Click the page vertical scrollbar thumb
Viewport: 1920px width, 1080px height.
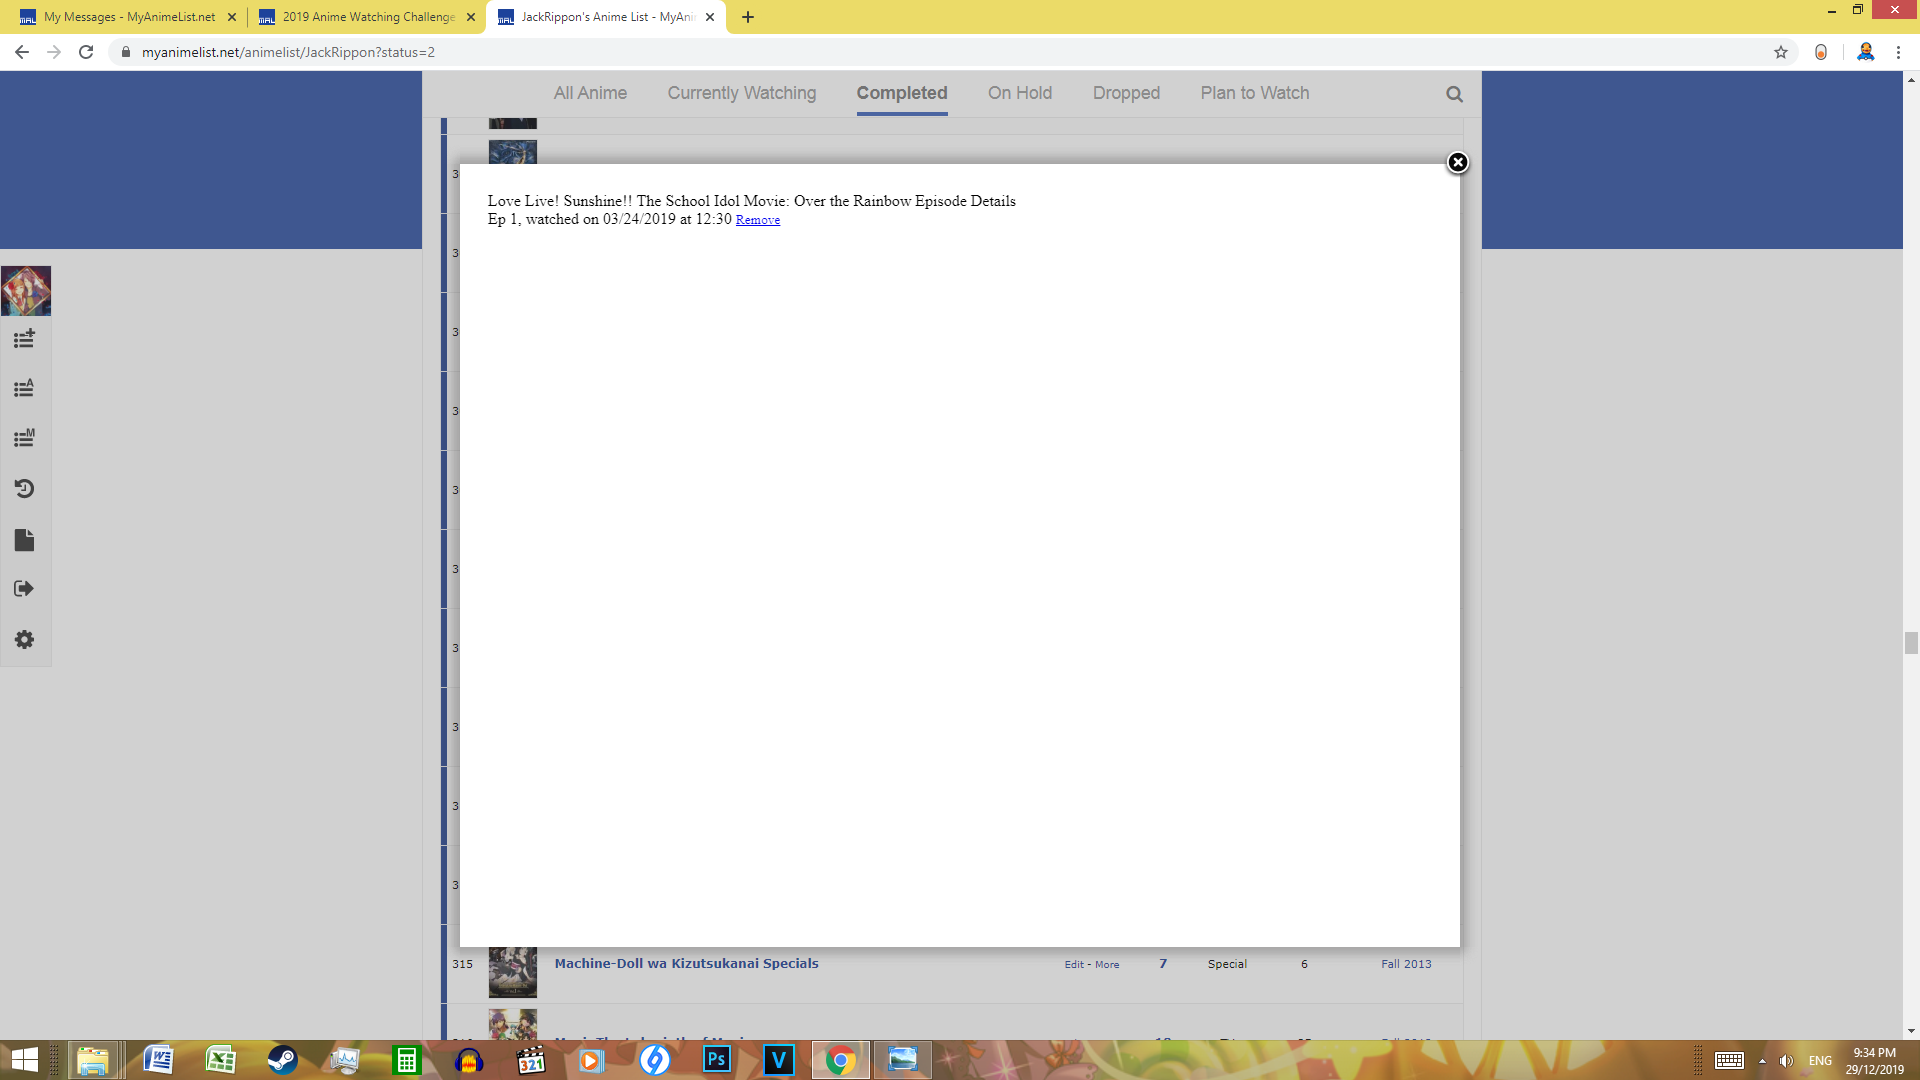[1911, 642]
